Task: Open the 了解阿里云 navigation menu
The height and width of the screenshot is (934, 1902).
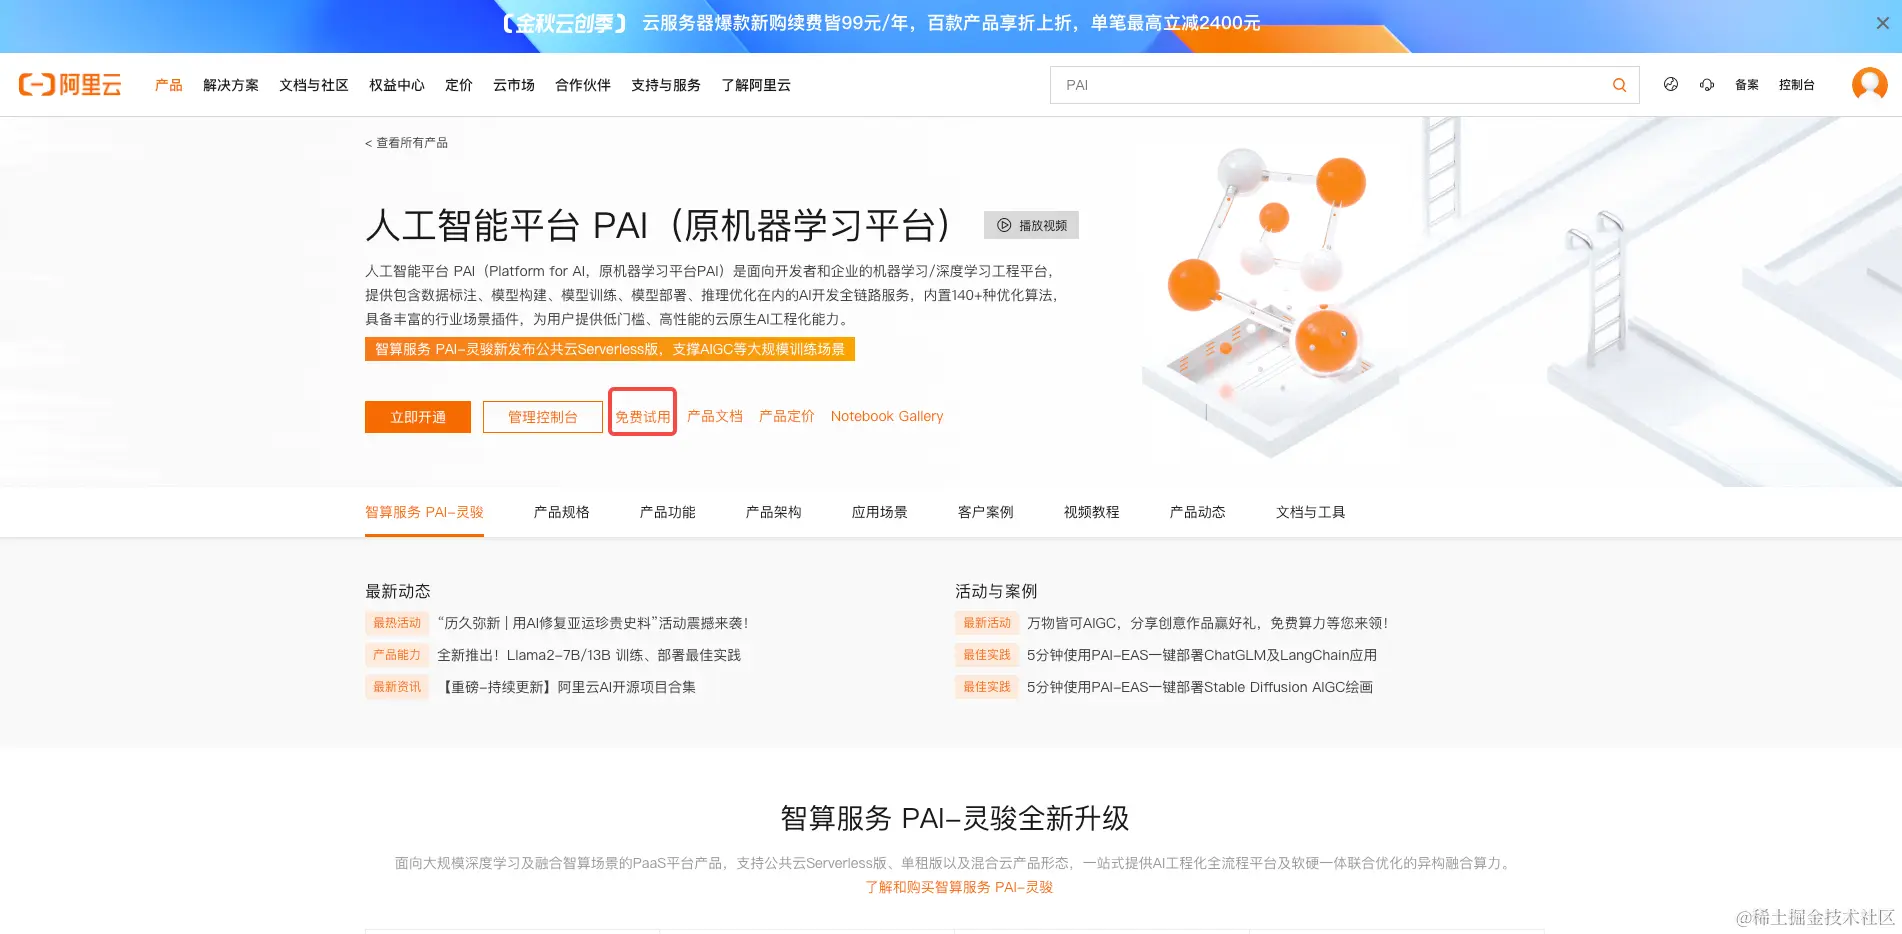Action: [x=756, y=85]
